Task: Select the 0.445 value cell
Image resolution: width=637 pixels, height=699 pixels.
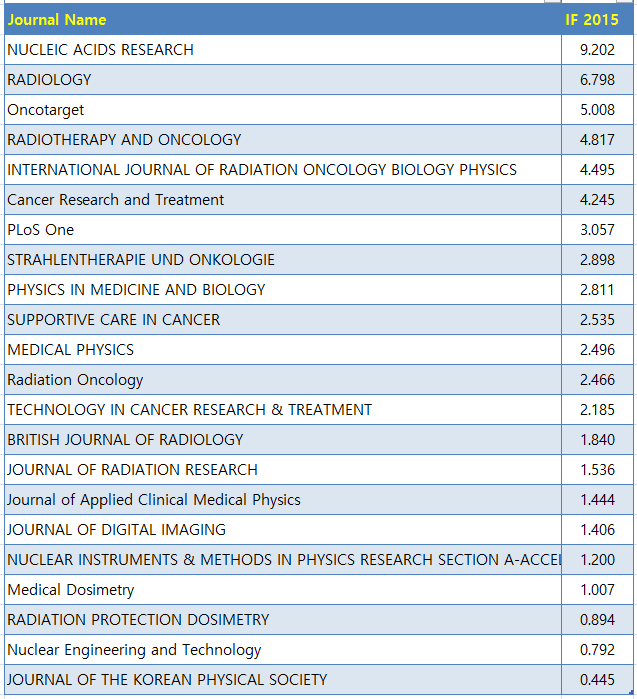Action: tap(597, 679)
